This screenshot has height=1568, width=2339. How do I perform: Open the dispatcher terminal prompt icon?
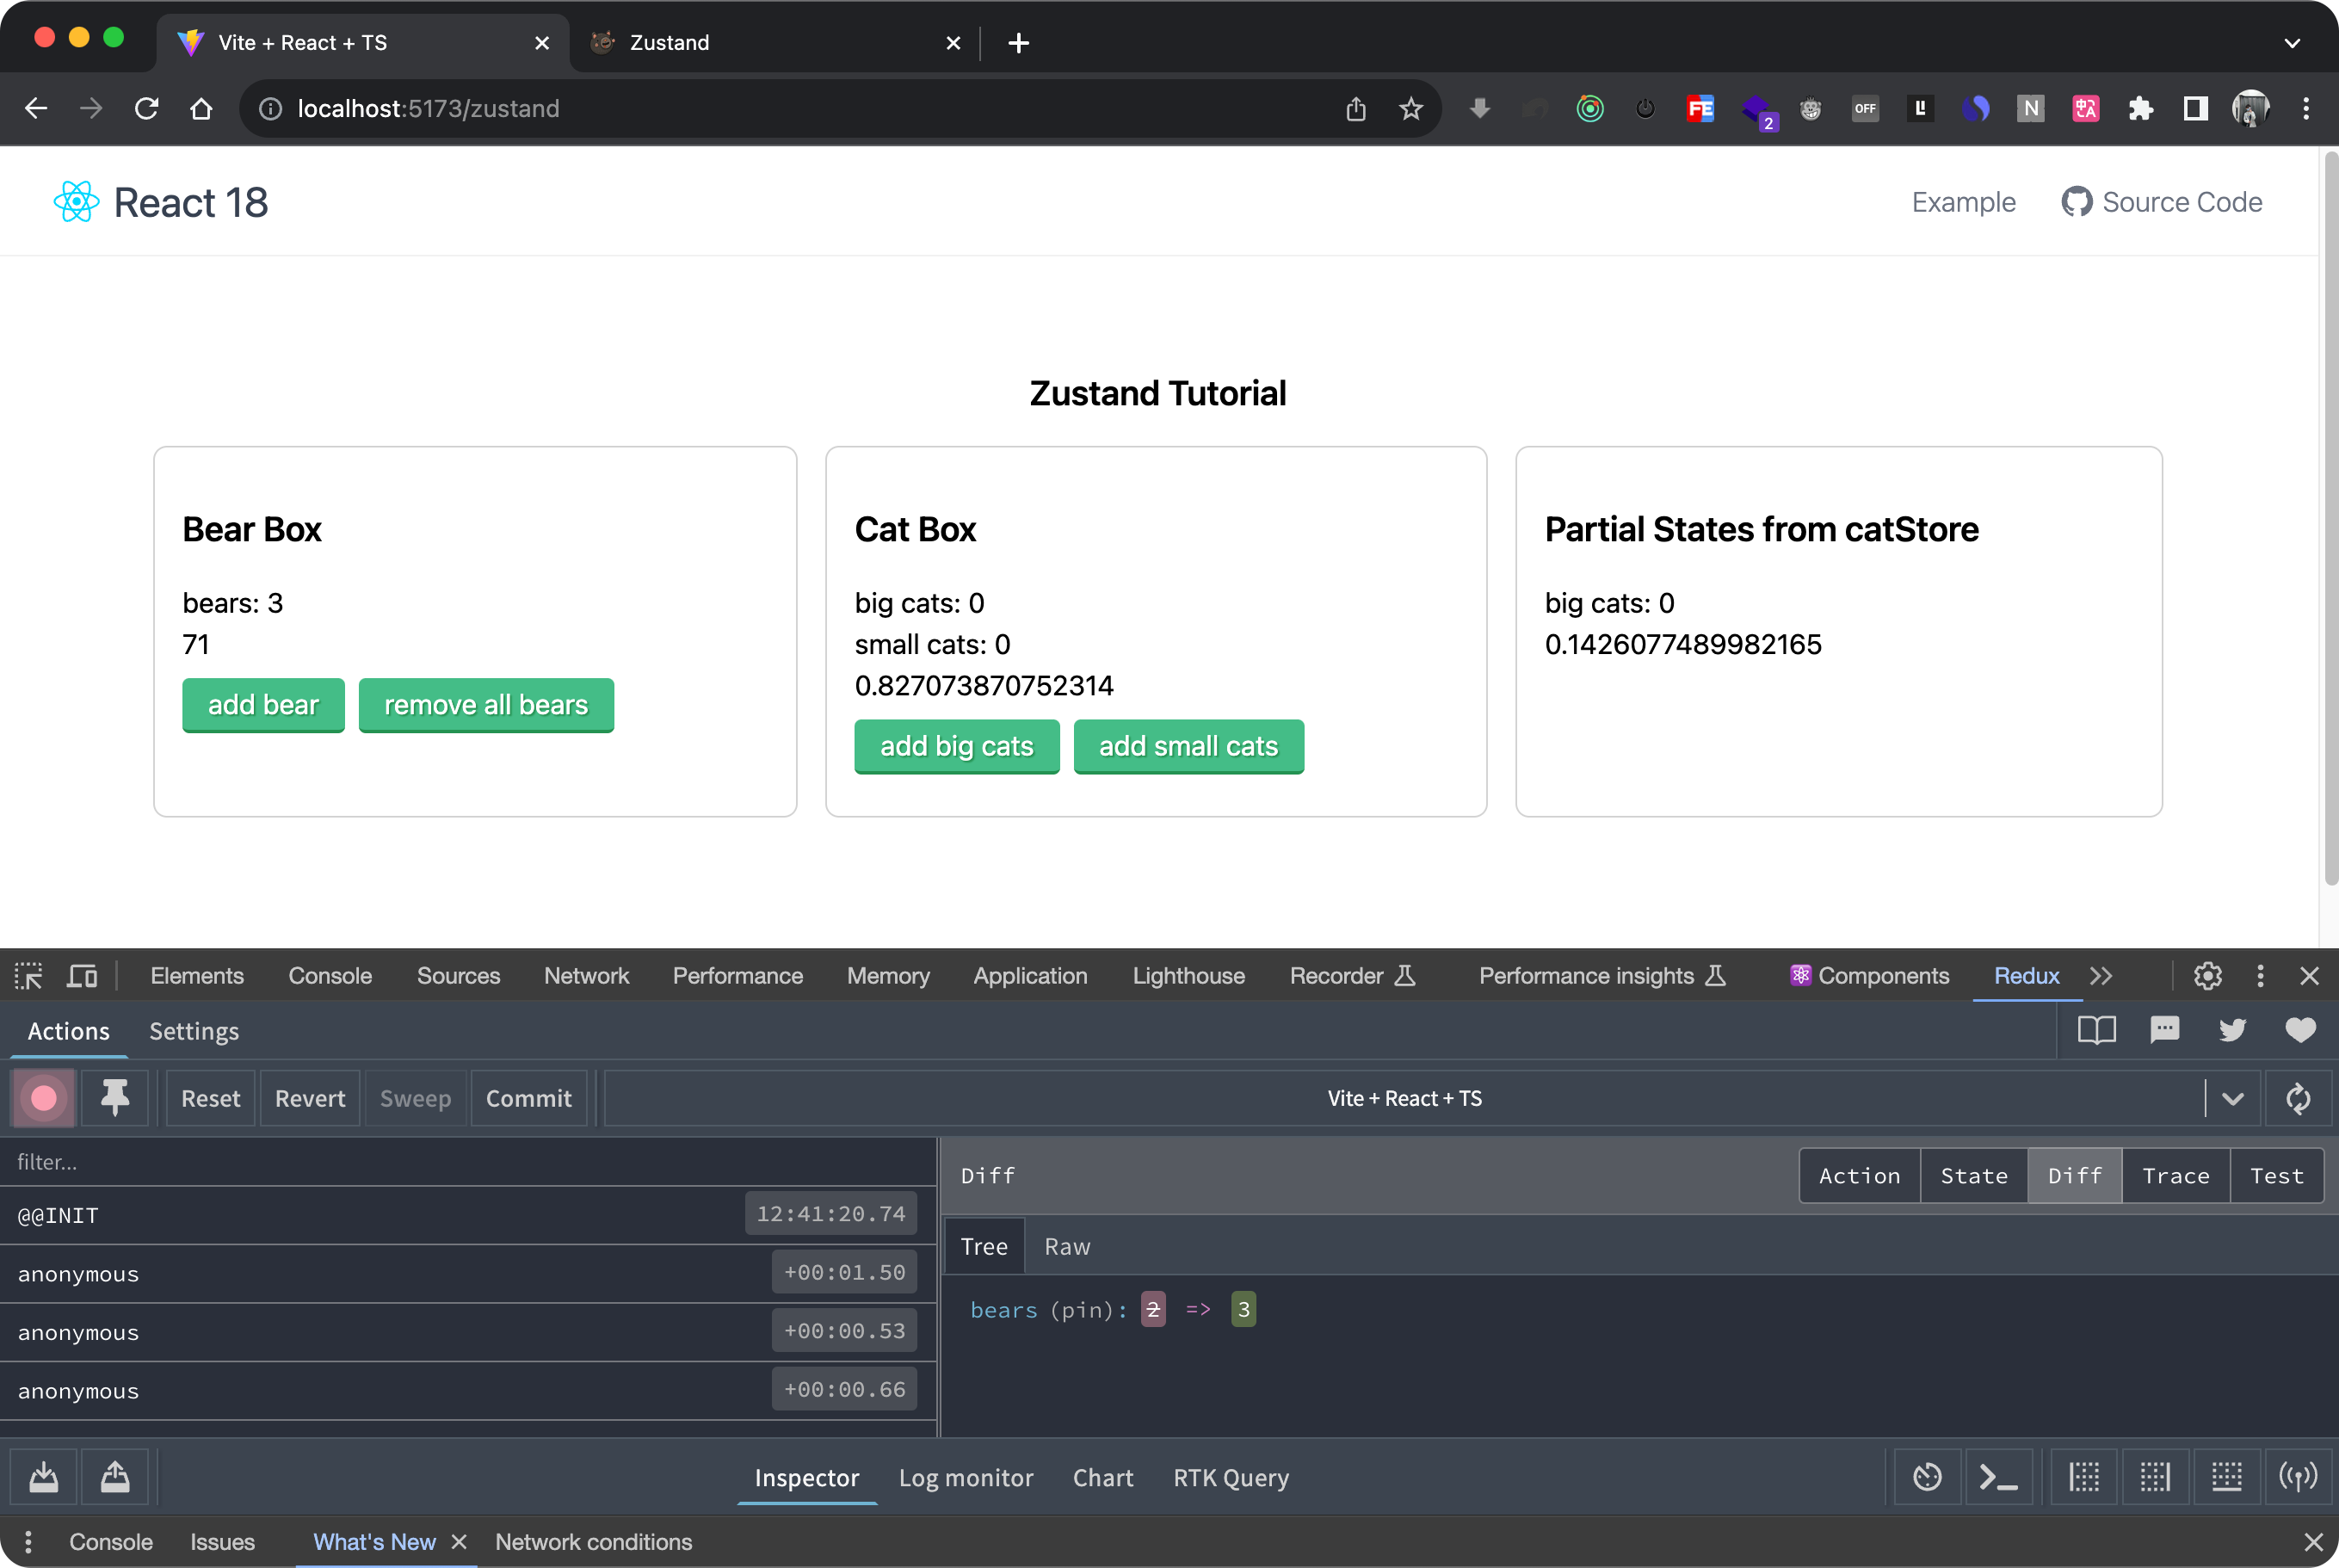click(1998, 1477)
